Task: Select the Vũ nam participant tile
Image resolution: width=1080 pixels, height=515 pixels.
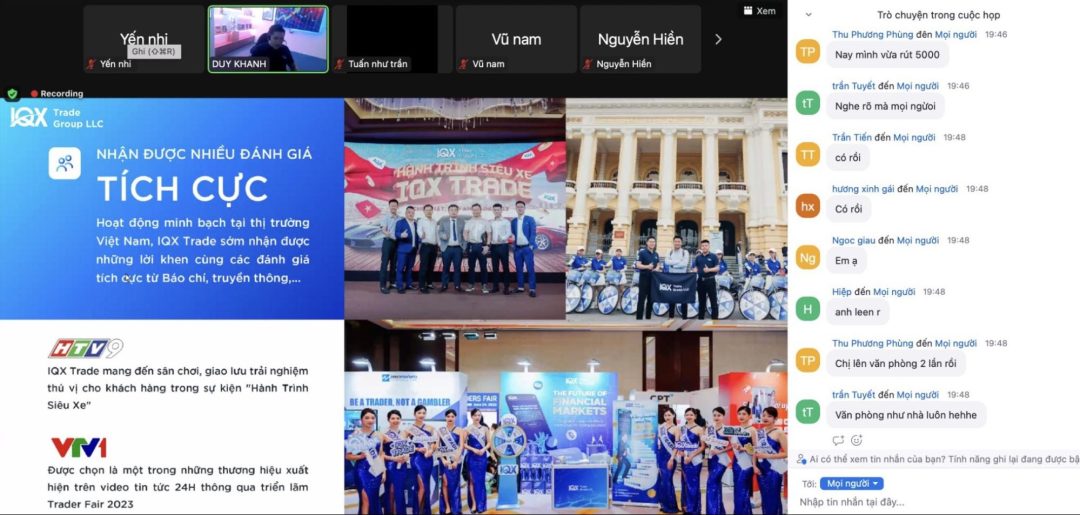Action: (516, 39)
